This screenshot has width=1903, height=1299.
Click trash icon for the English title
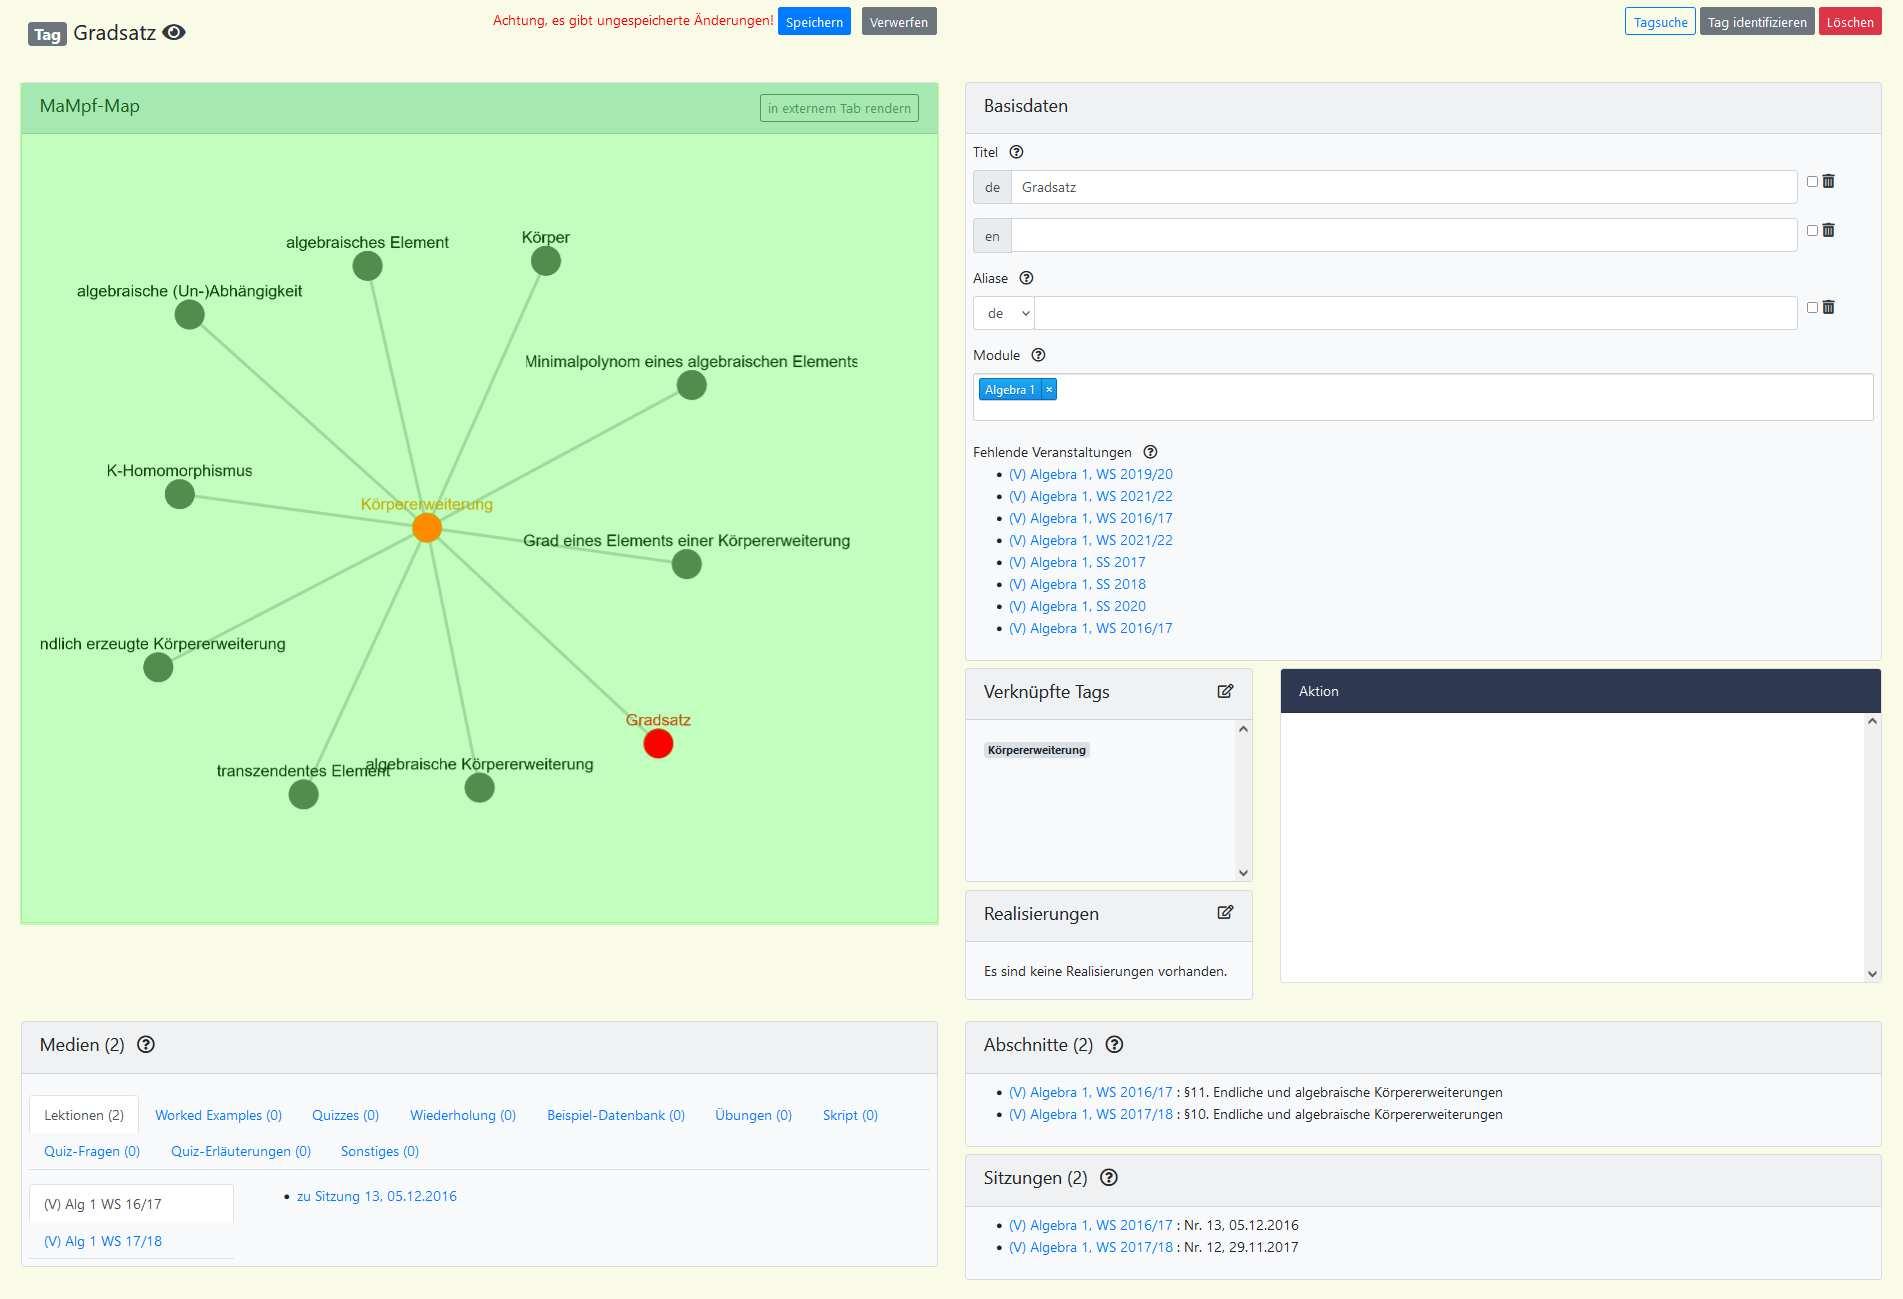coord(1828,231)
